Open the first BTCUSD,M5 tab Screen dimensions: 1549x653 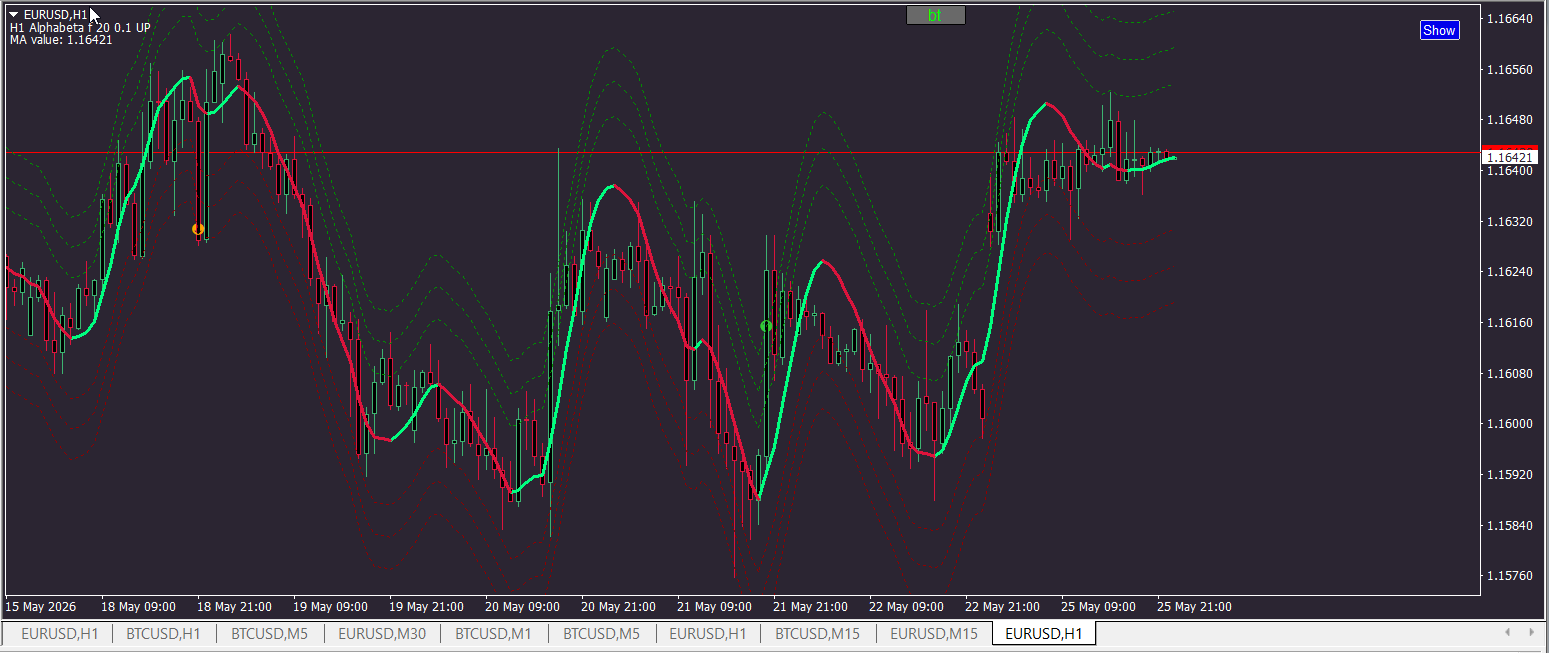coord(270,633)
